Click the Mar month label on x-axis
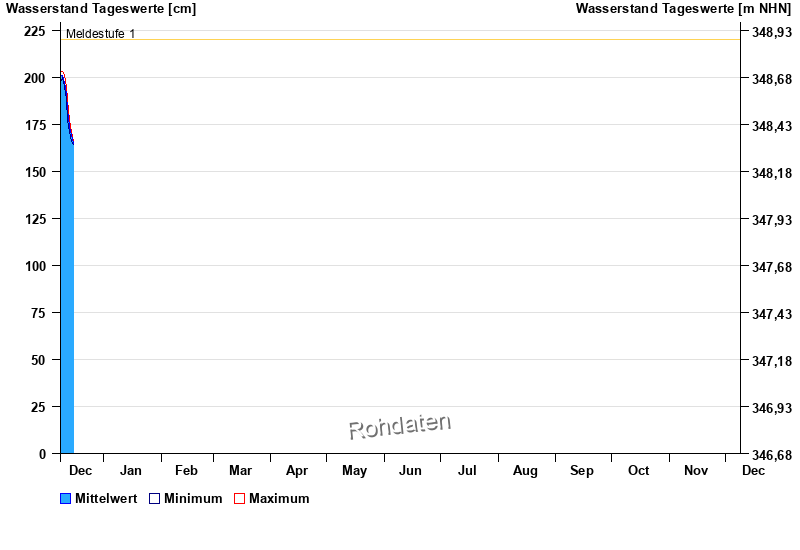This screenshot has height=550, width=800. [240, 471]
